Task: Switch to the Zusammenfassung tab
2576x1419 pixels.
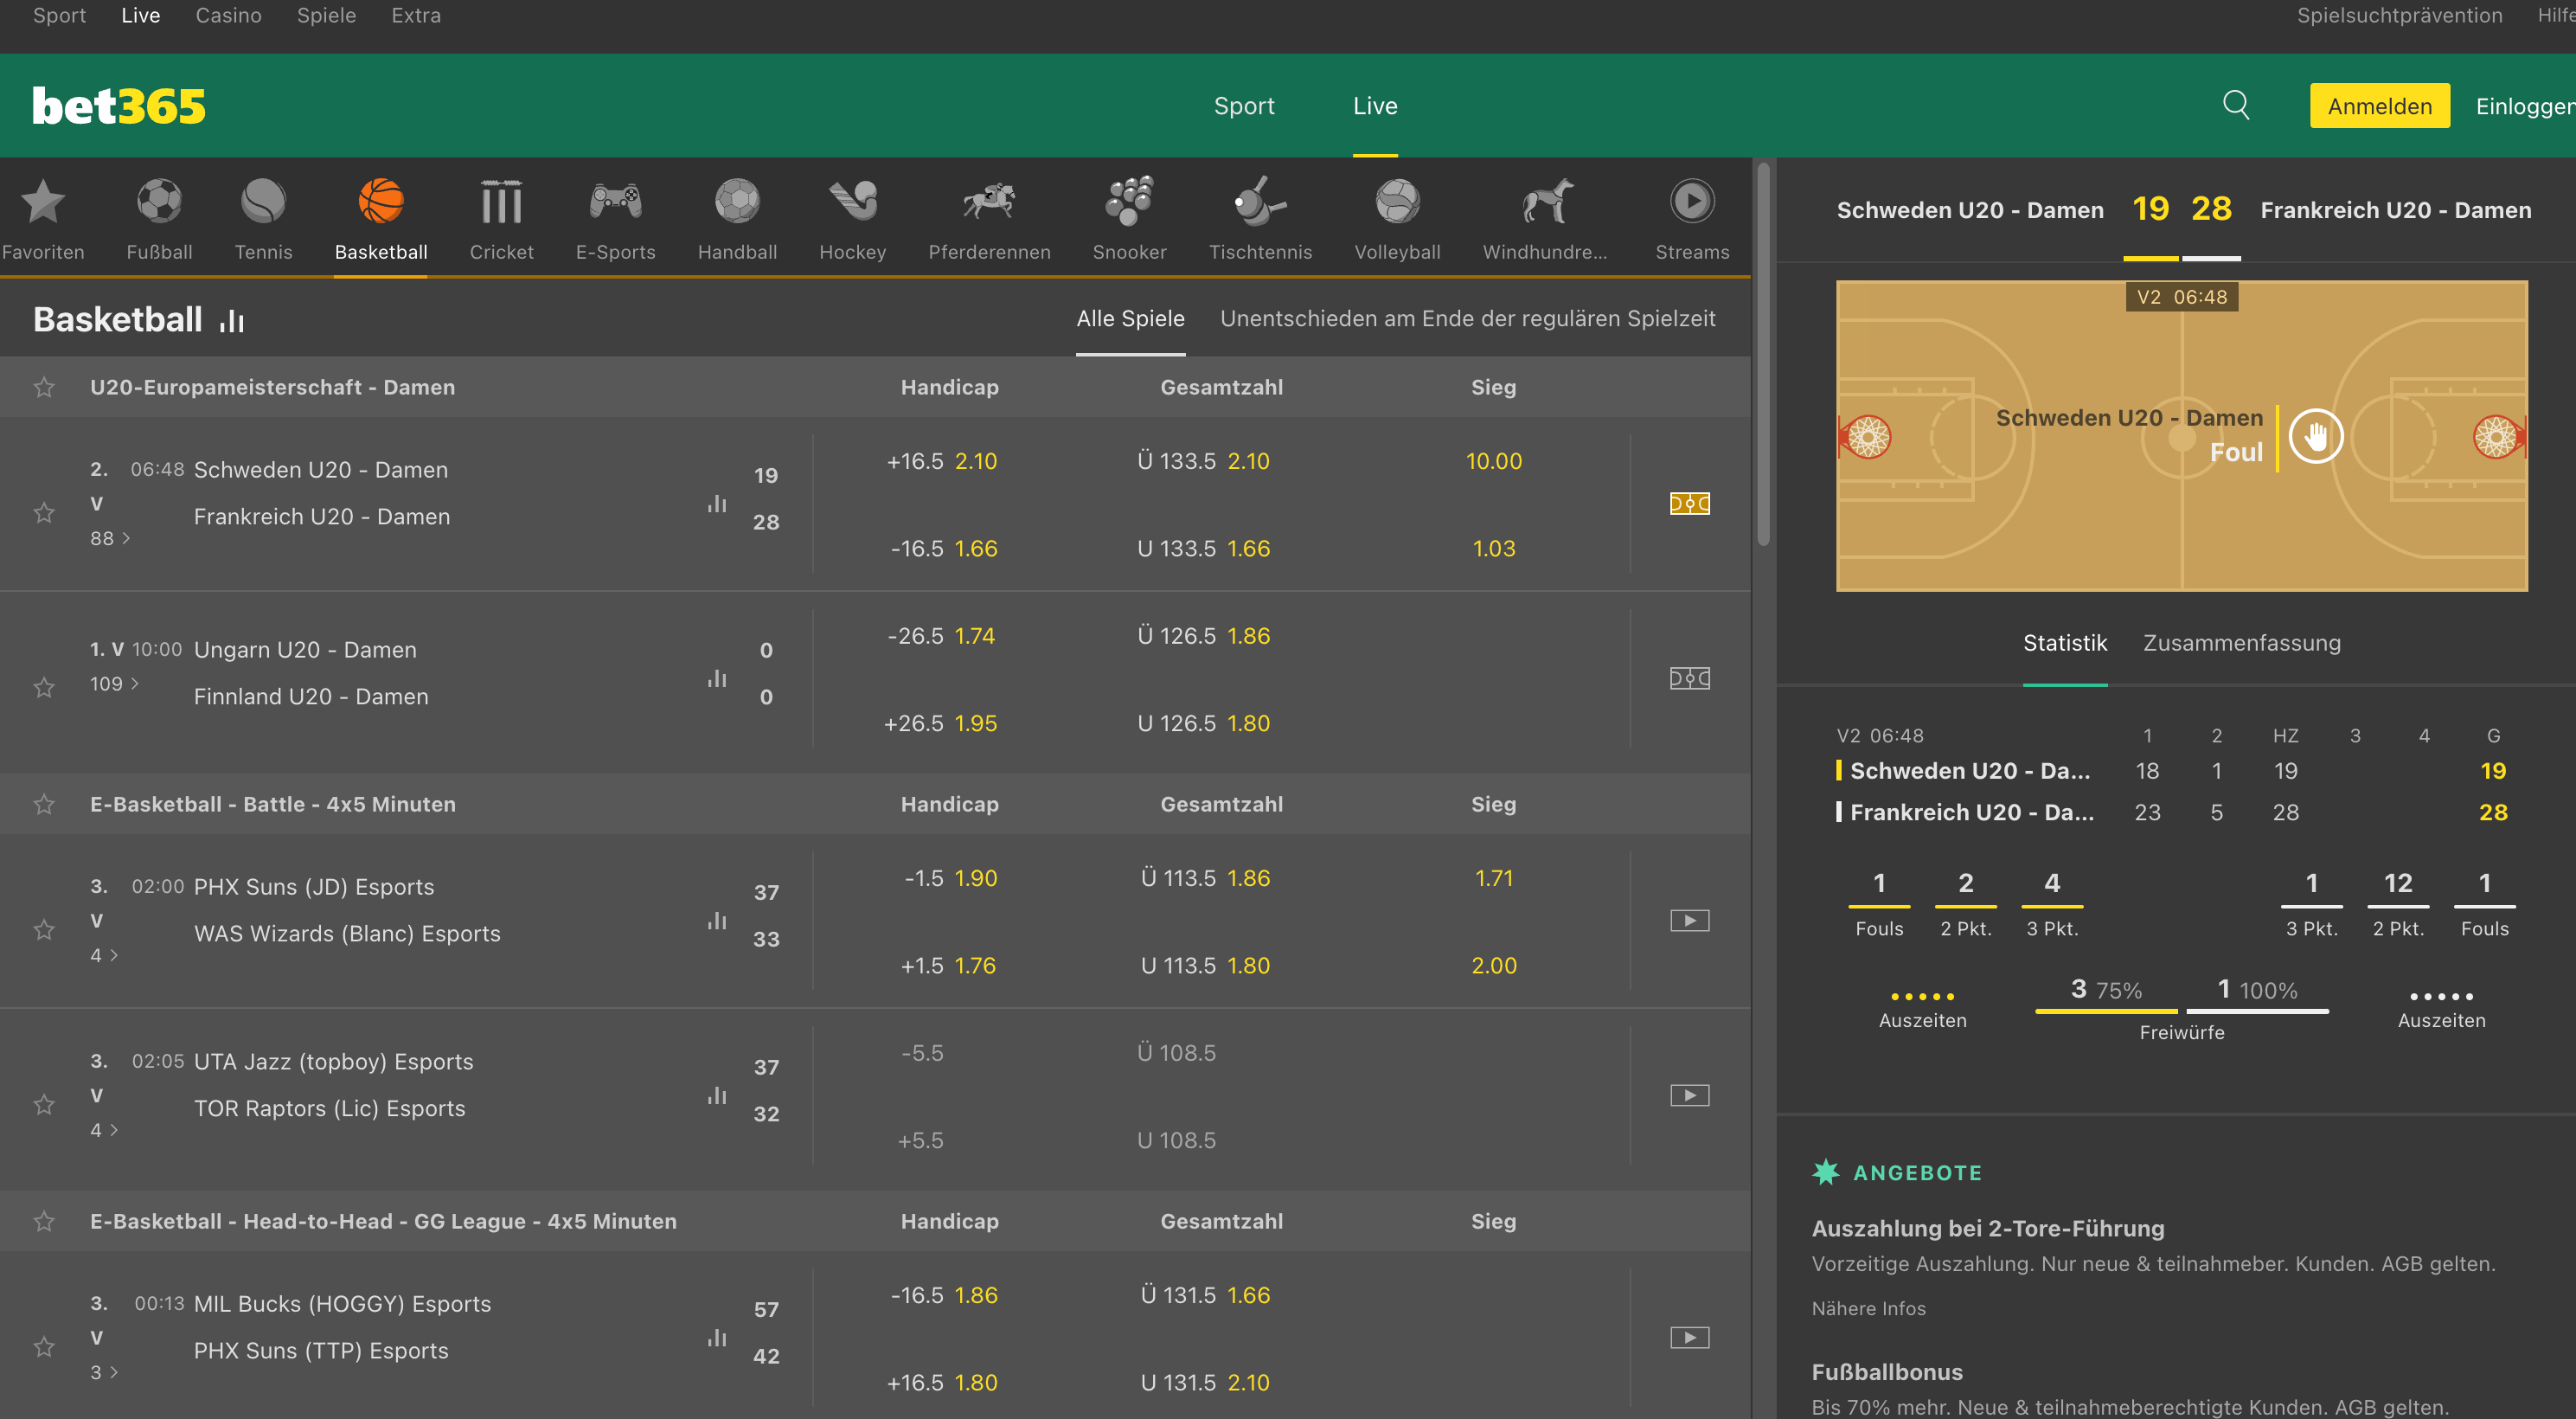Action: pos(2240,643)
